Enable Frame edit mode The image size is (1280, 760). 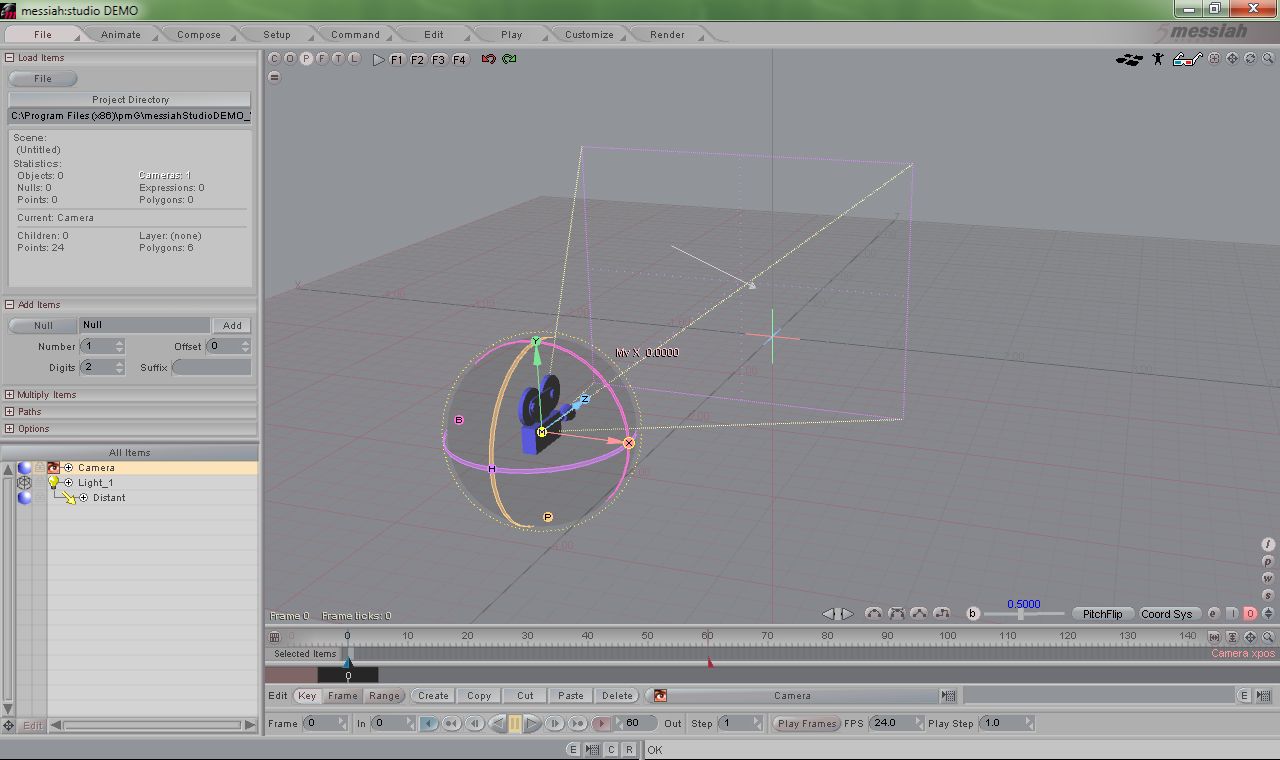click(343, 696)
